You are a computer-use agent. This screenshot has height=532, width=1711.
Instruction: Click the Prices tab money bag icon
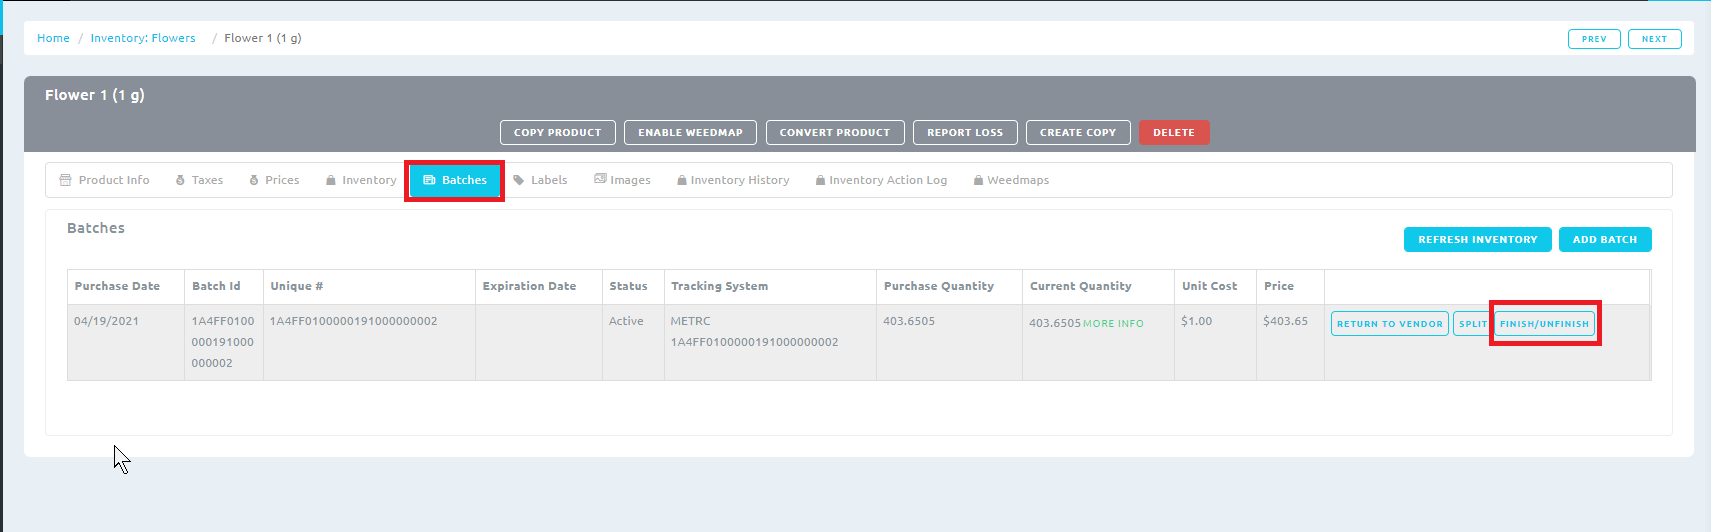tap(254, 180)
